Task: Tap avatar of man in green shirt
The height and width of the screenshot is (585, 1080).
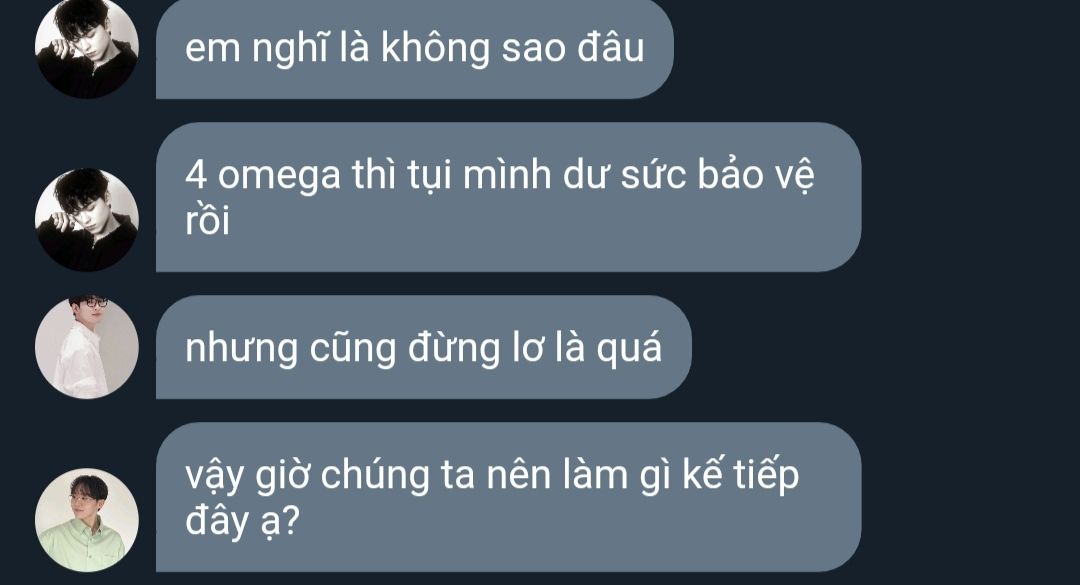Action: 87,520
